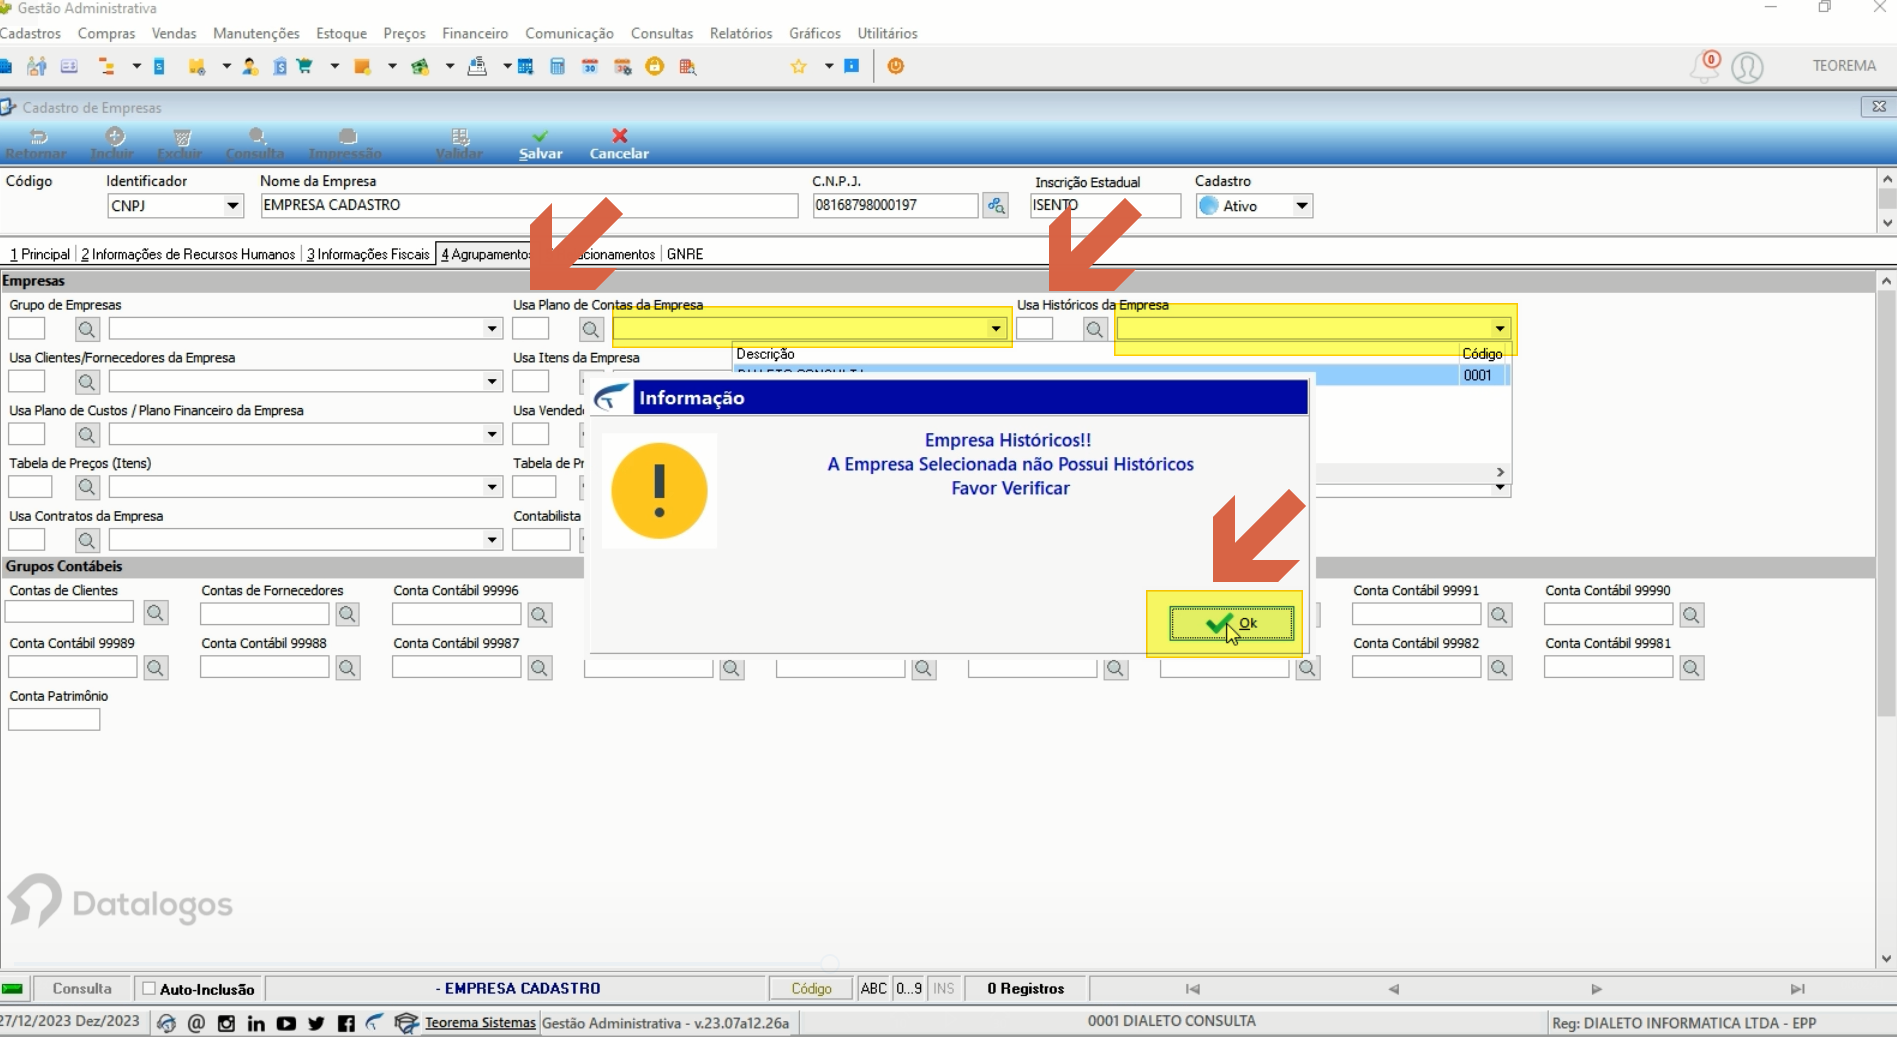1897x1037 pixels.
Task: Click the Nome da Empresa field
Action: pyautogui.click(x=529, y=205)
